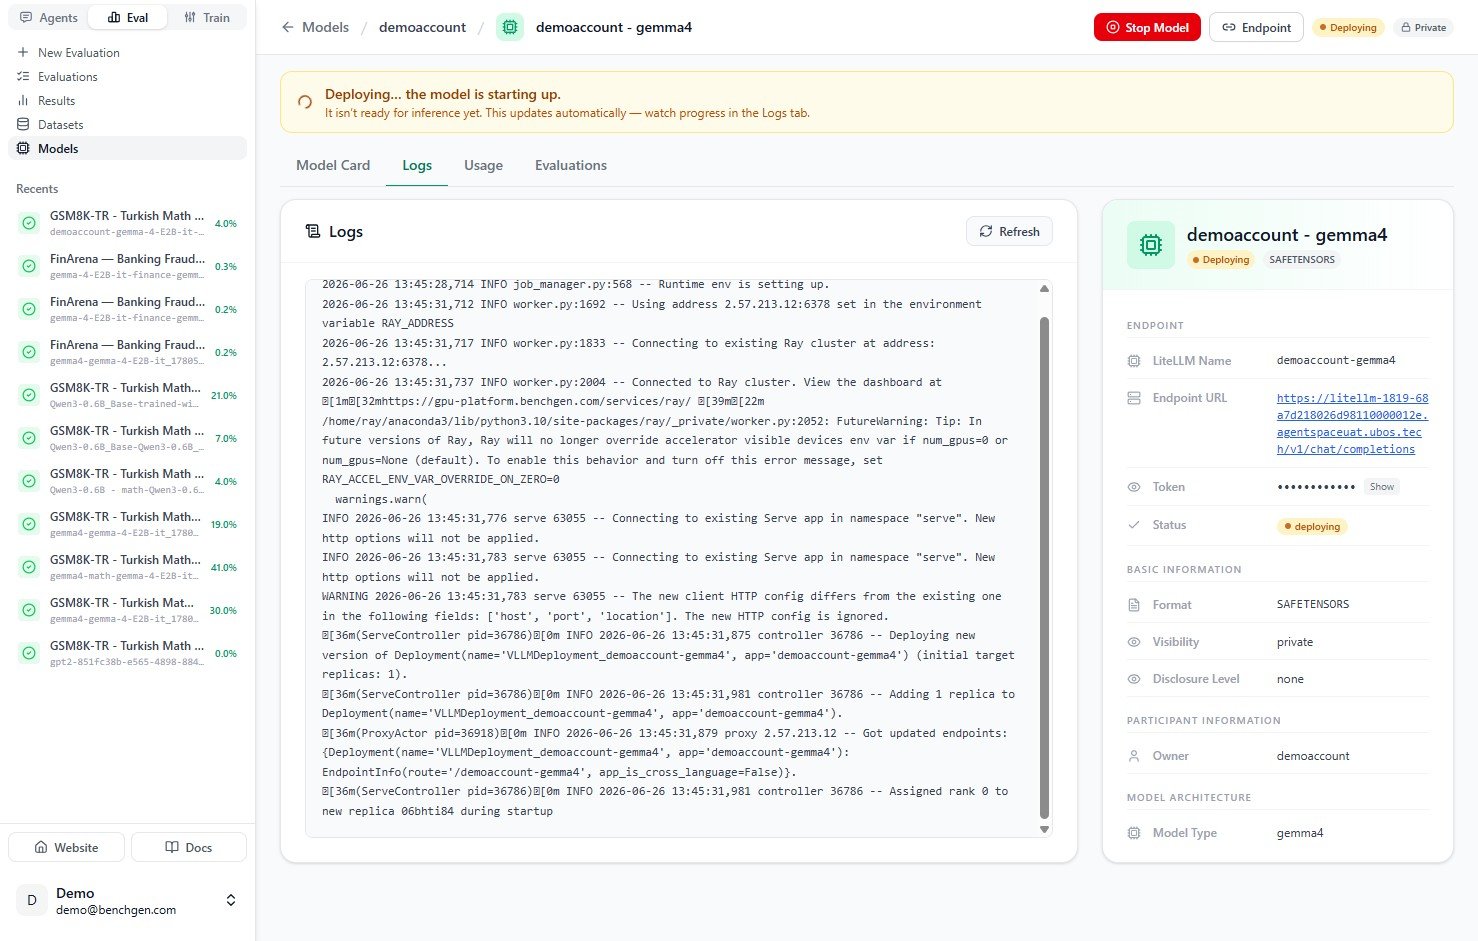Click the green chip icon in the header
This screenshot has height=941, width=1478.
point(510,27)
